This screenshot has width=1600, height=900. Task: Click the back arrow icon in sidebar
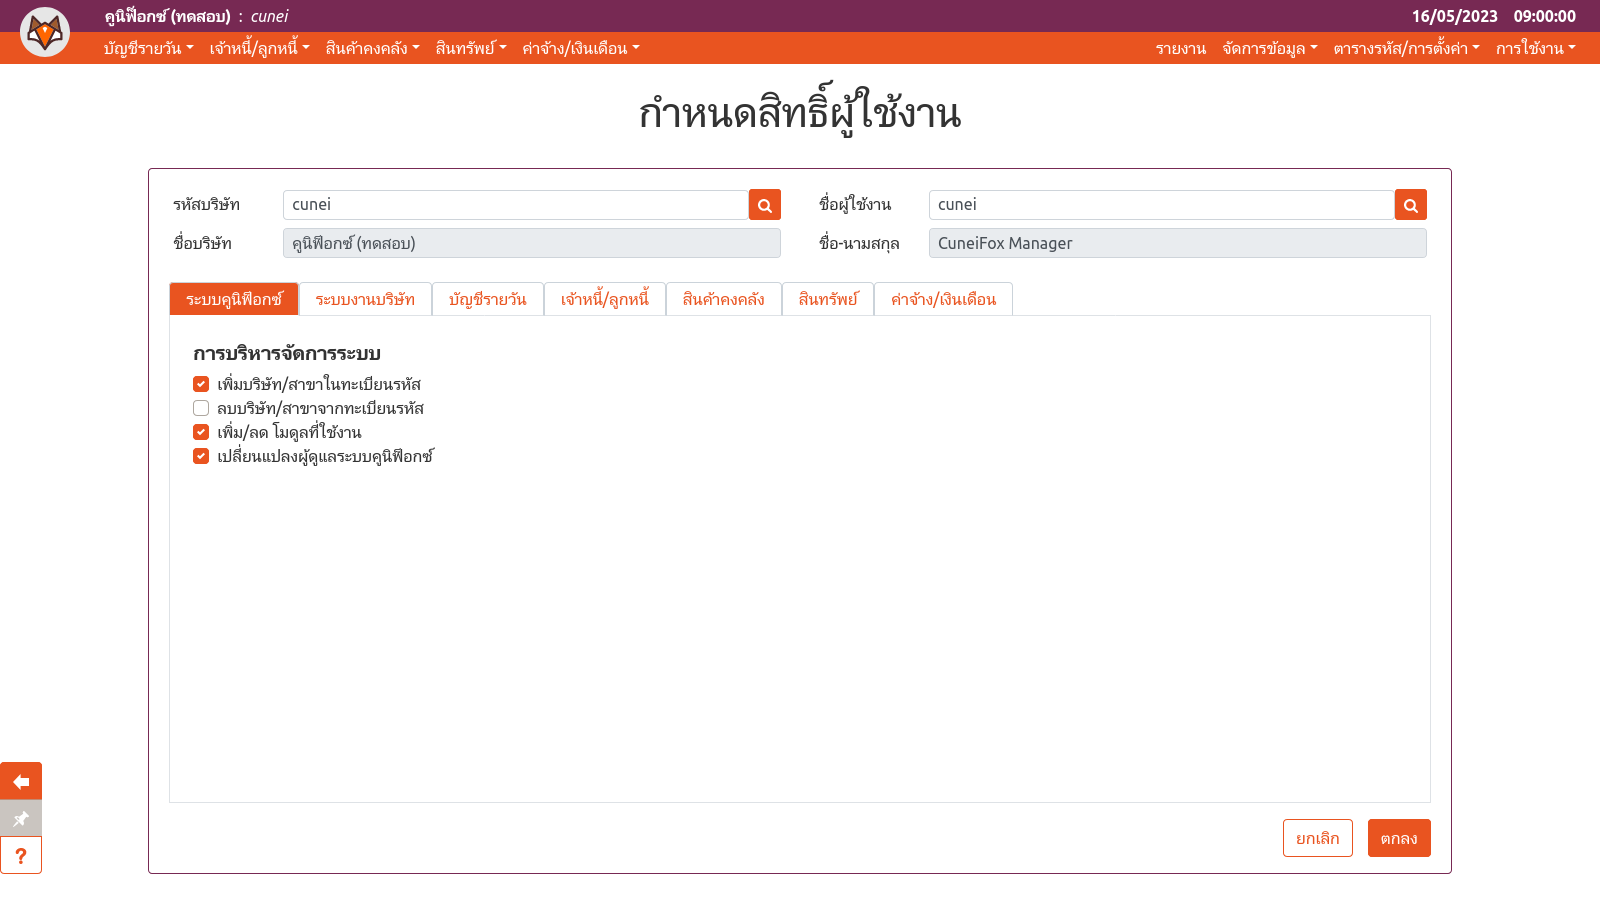tap(21, 781)
